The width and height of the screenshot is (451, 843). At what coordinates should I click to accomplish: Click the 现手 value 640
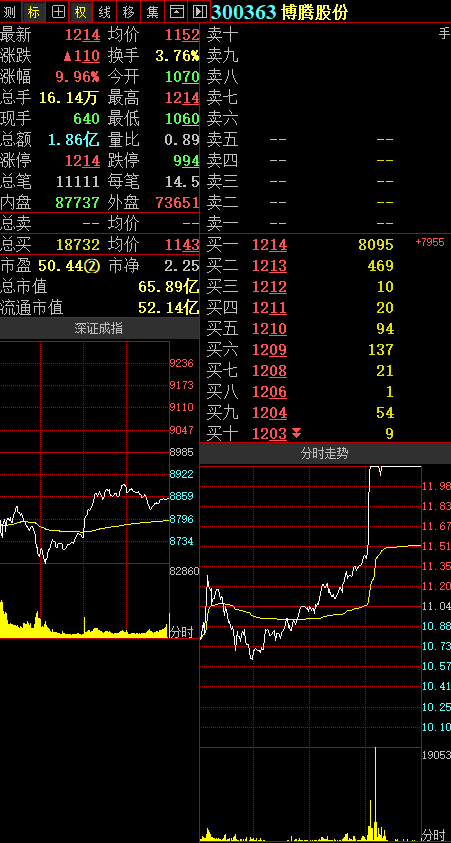[x=87, y=119]
